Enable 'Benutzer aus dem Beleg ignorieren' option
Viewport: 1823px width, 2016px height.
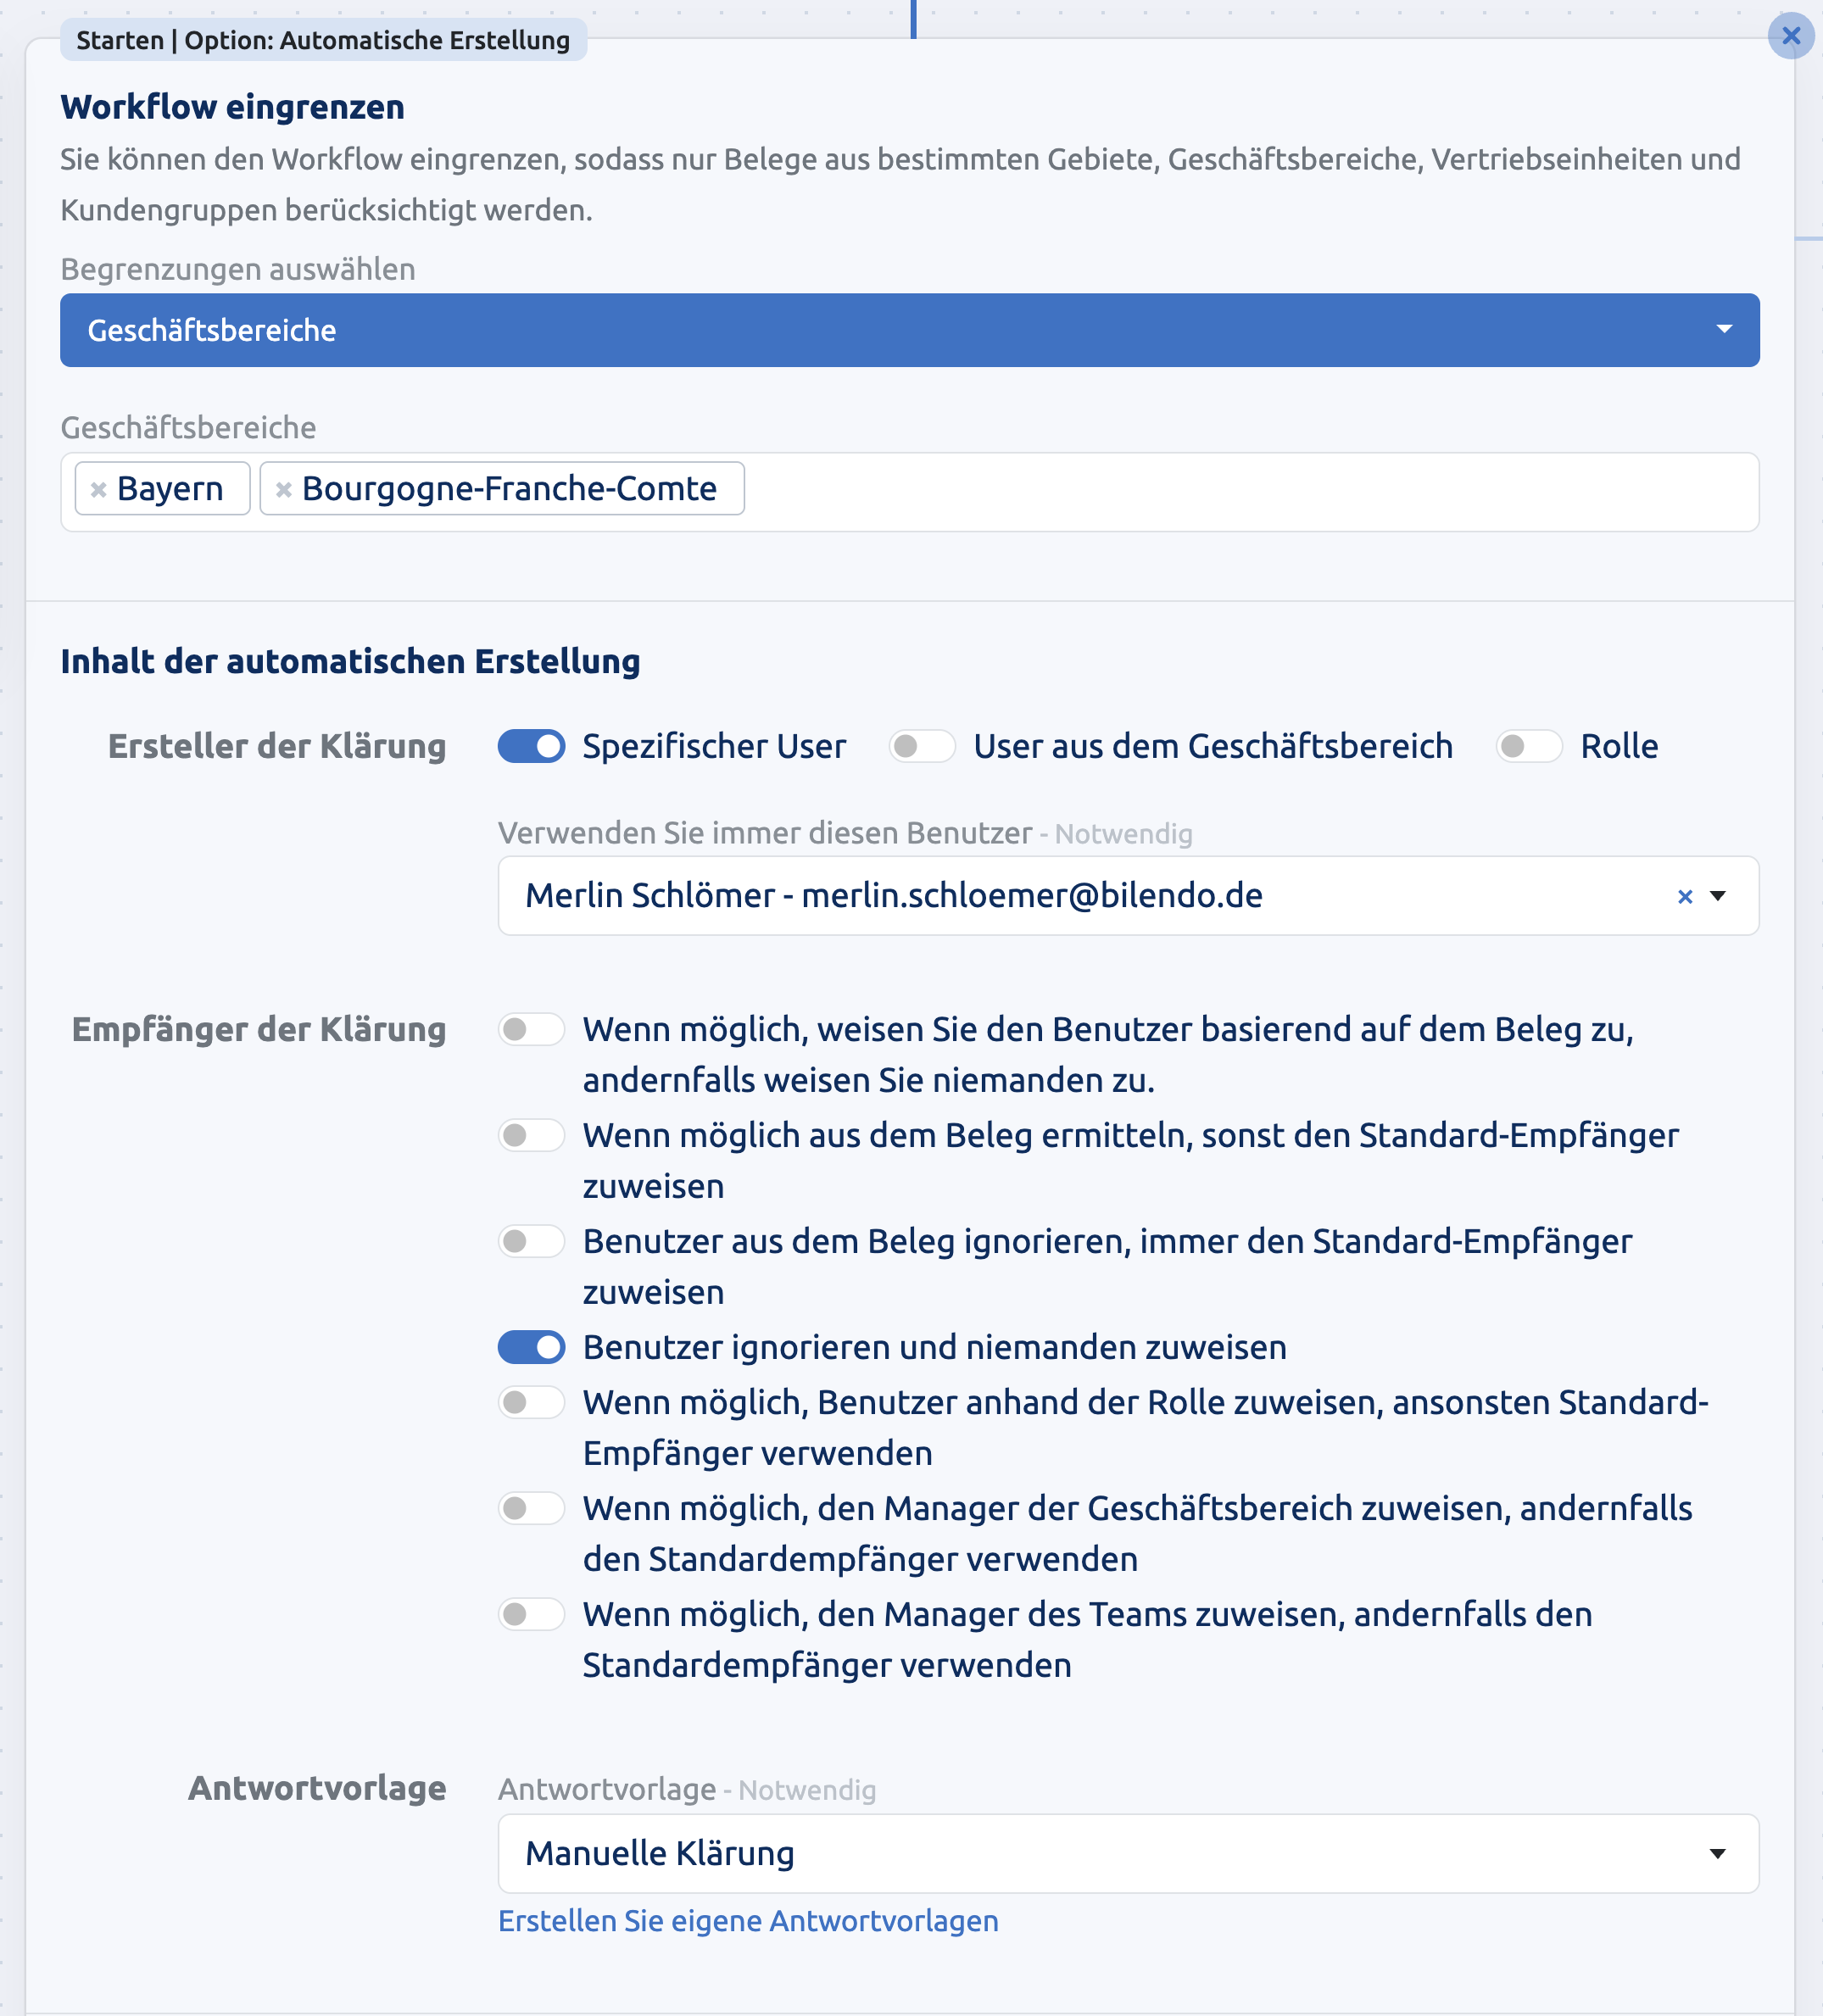[x=531, y=1241]
